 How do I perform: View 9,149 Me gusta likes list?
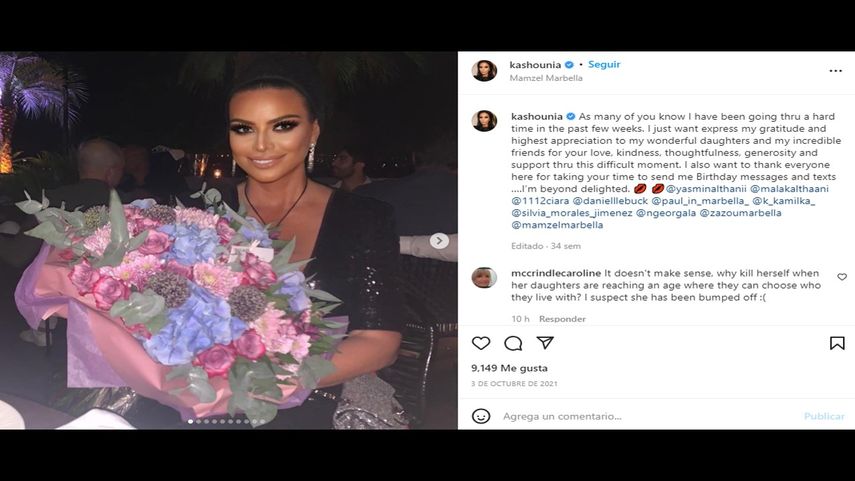(x=509, y=368)
